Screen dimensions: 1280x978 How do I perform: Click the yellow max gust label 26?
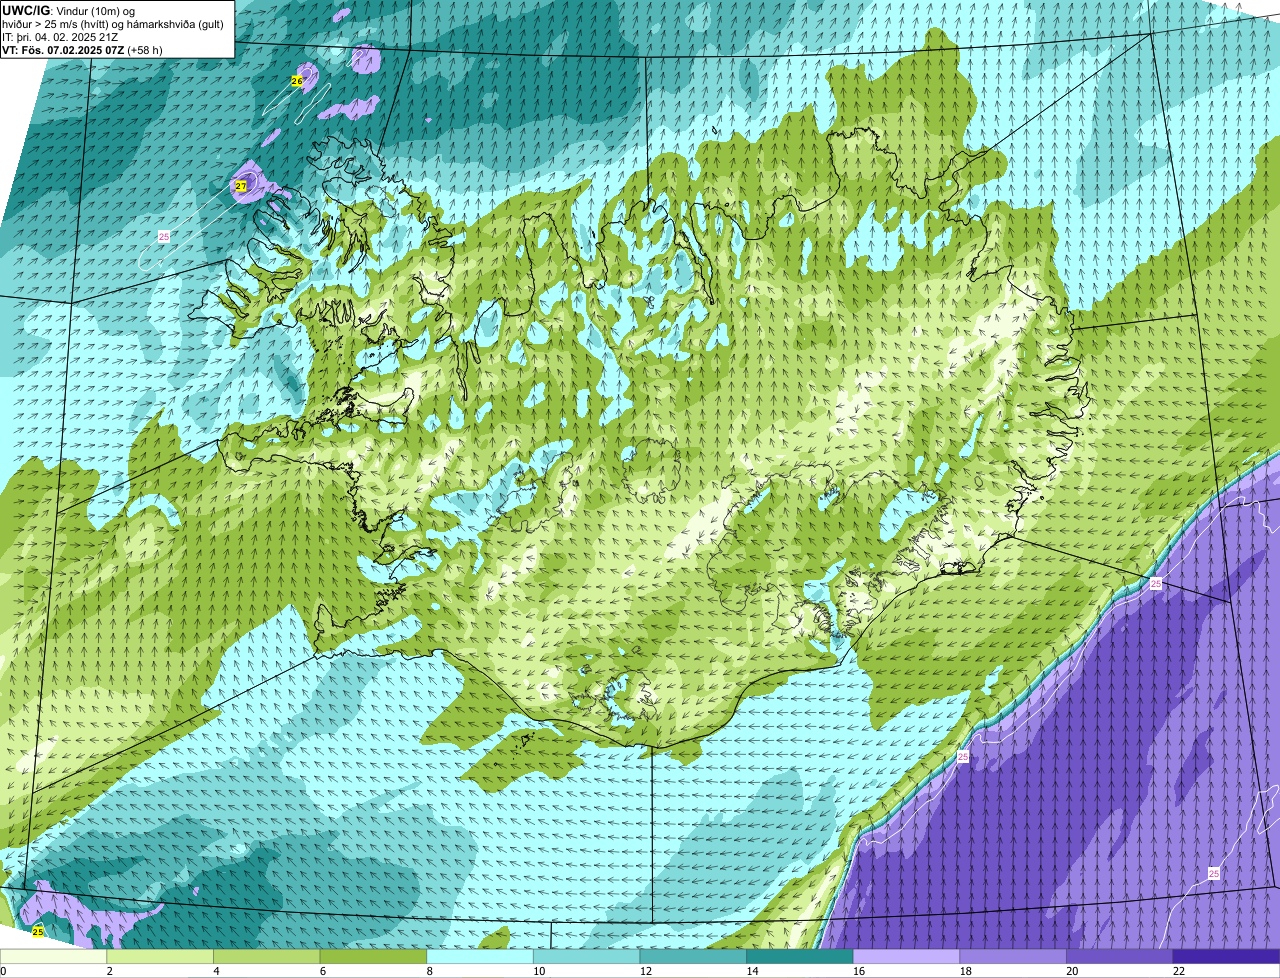click(x=297, y=80)
